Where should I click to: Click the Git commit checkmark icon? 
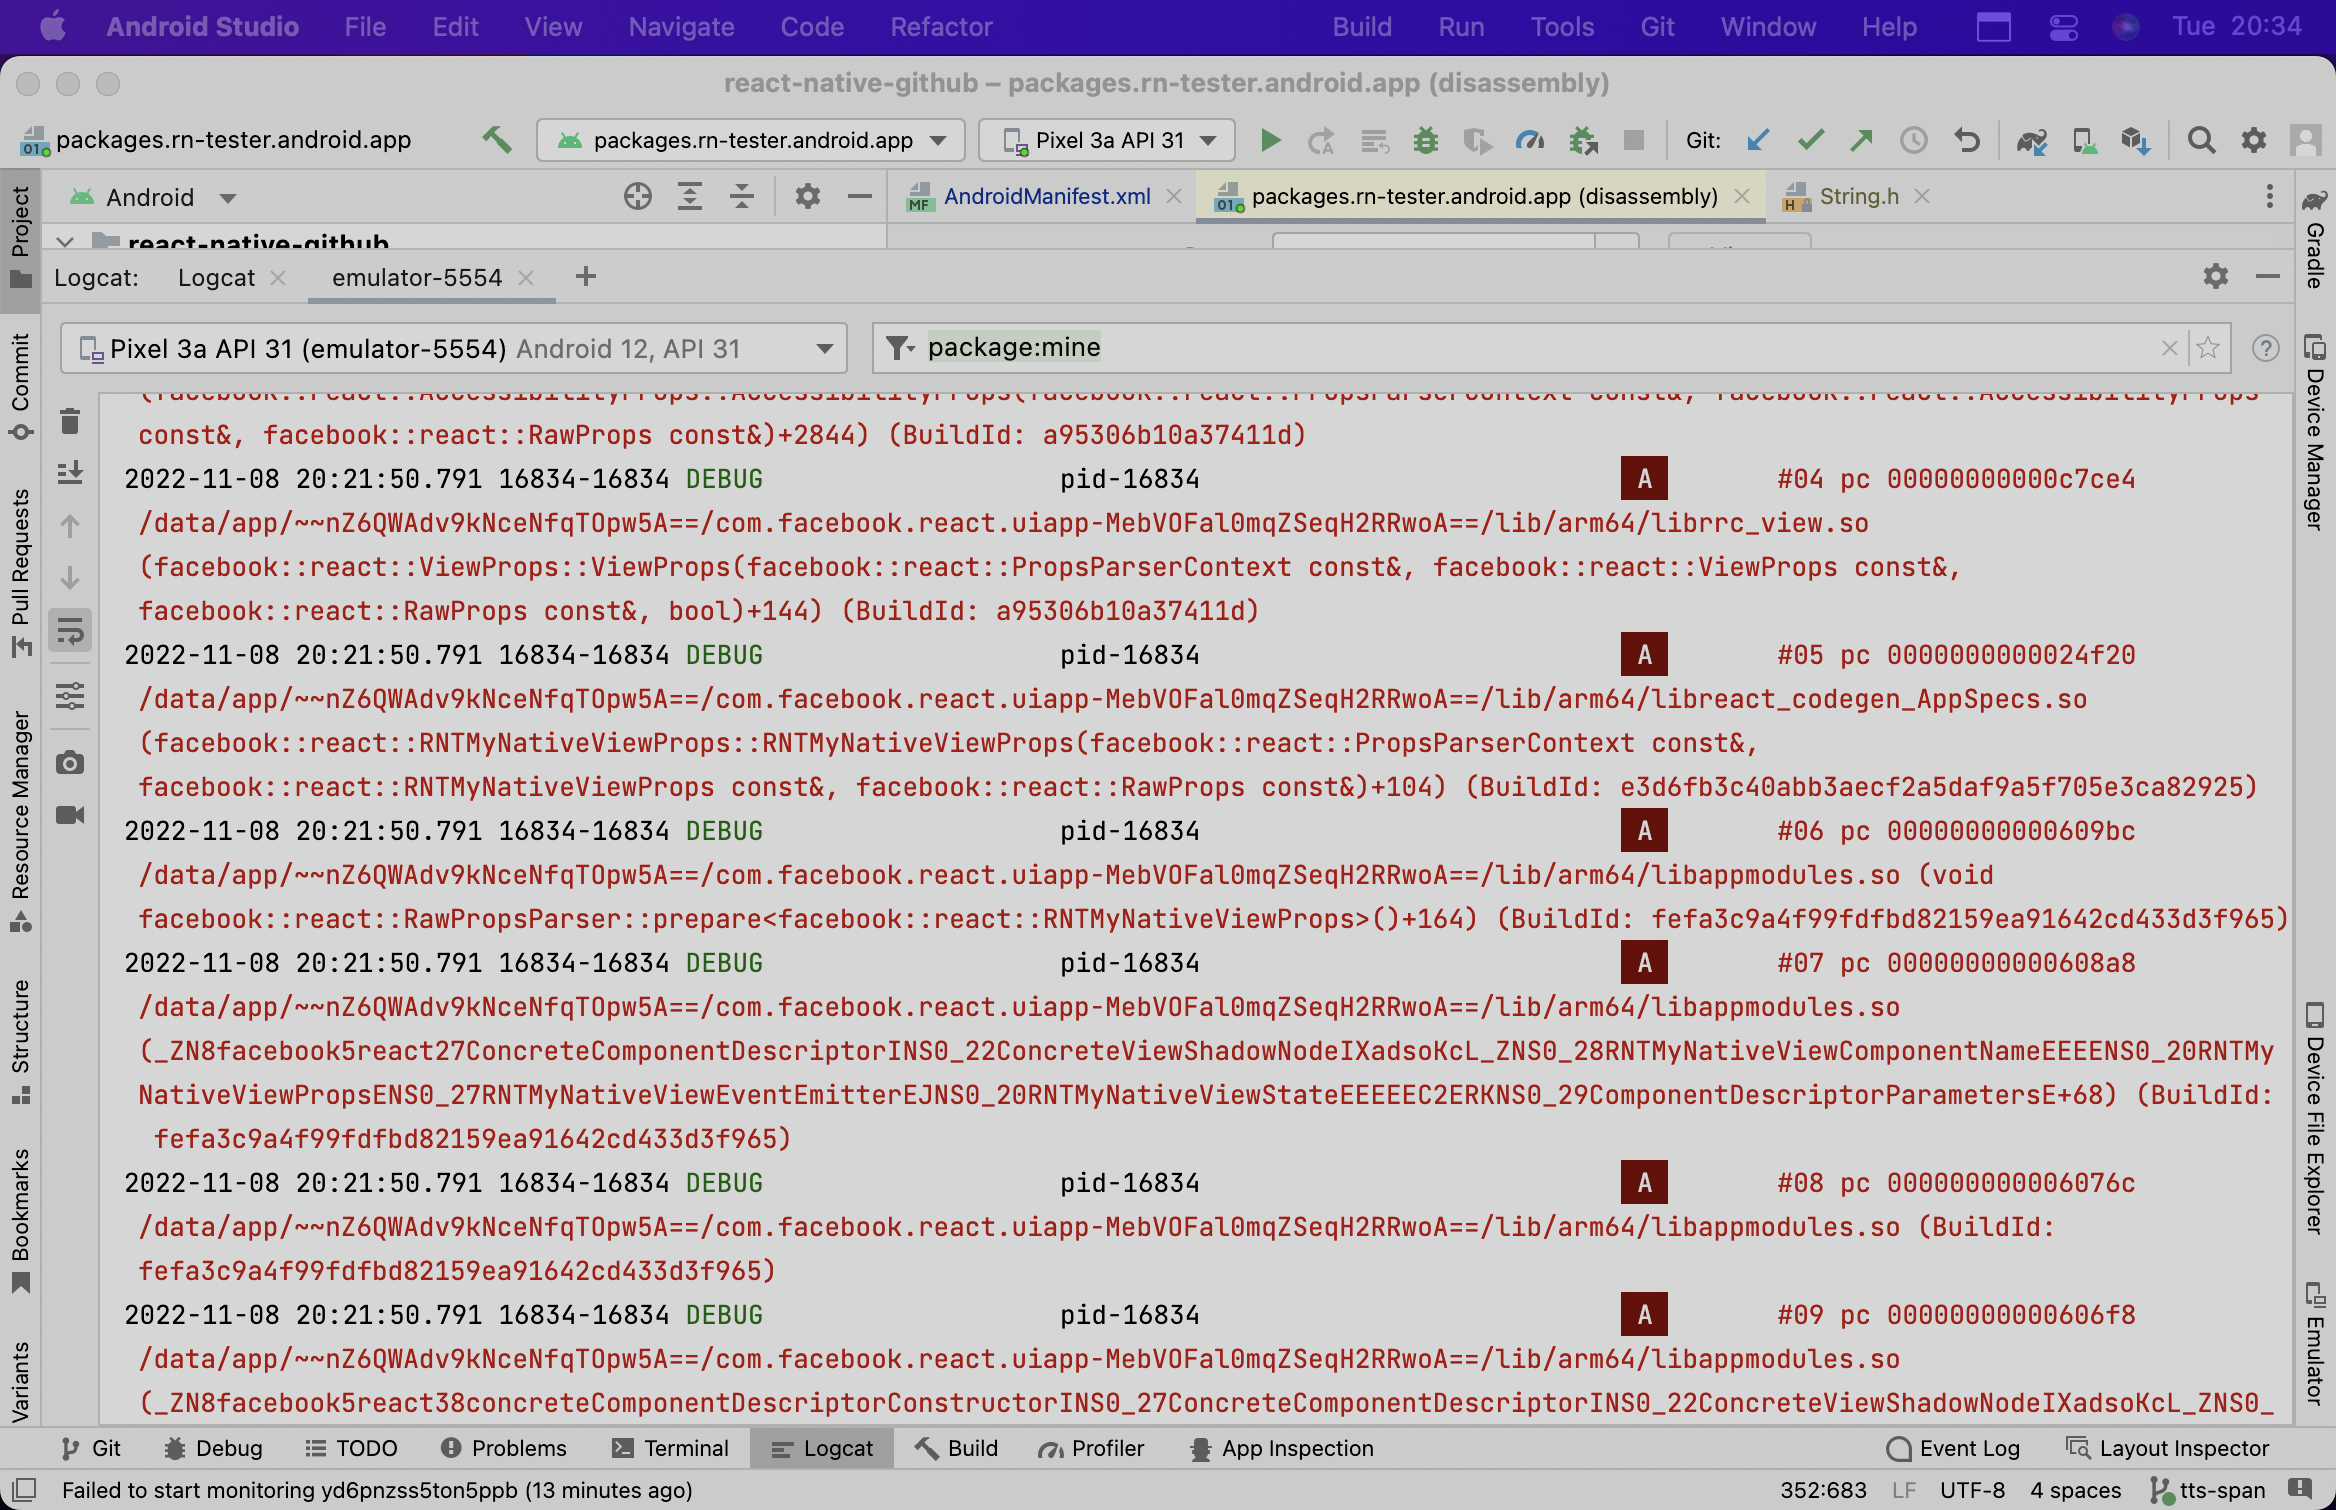(1810, 140)
